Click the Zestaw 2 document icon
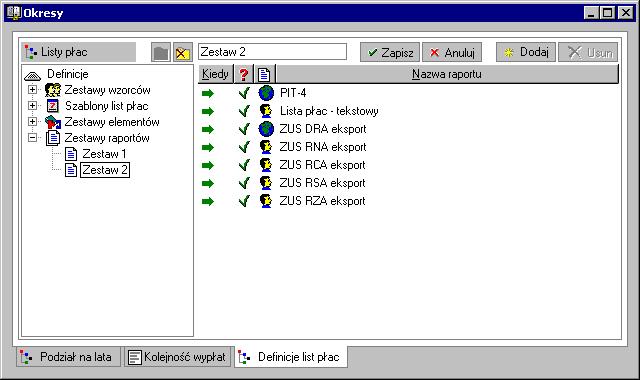 71,170
